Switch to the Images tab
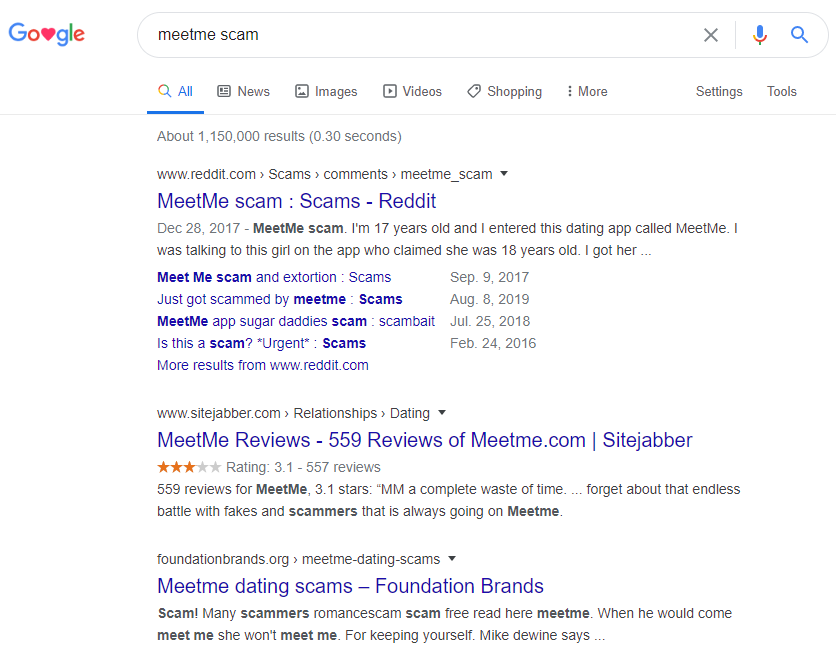Viewport: 836px width, 652px height. tap(326, 91)
